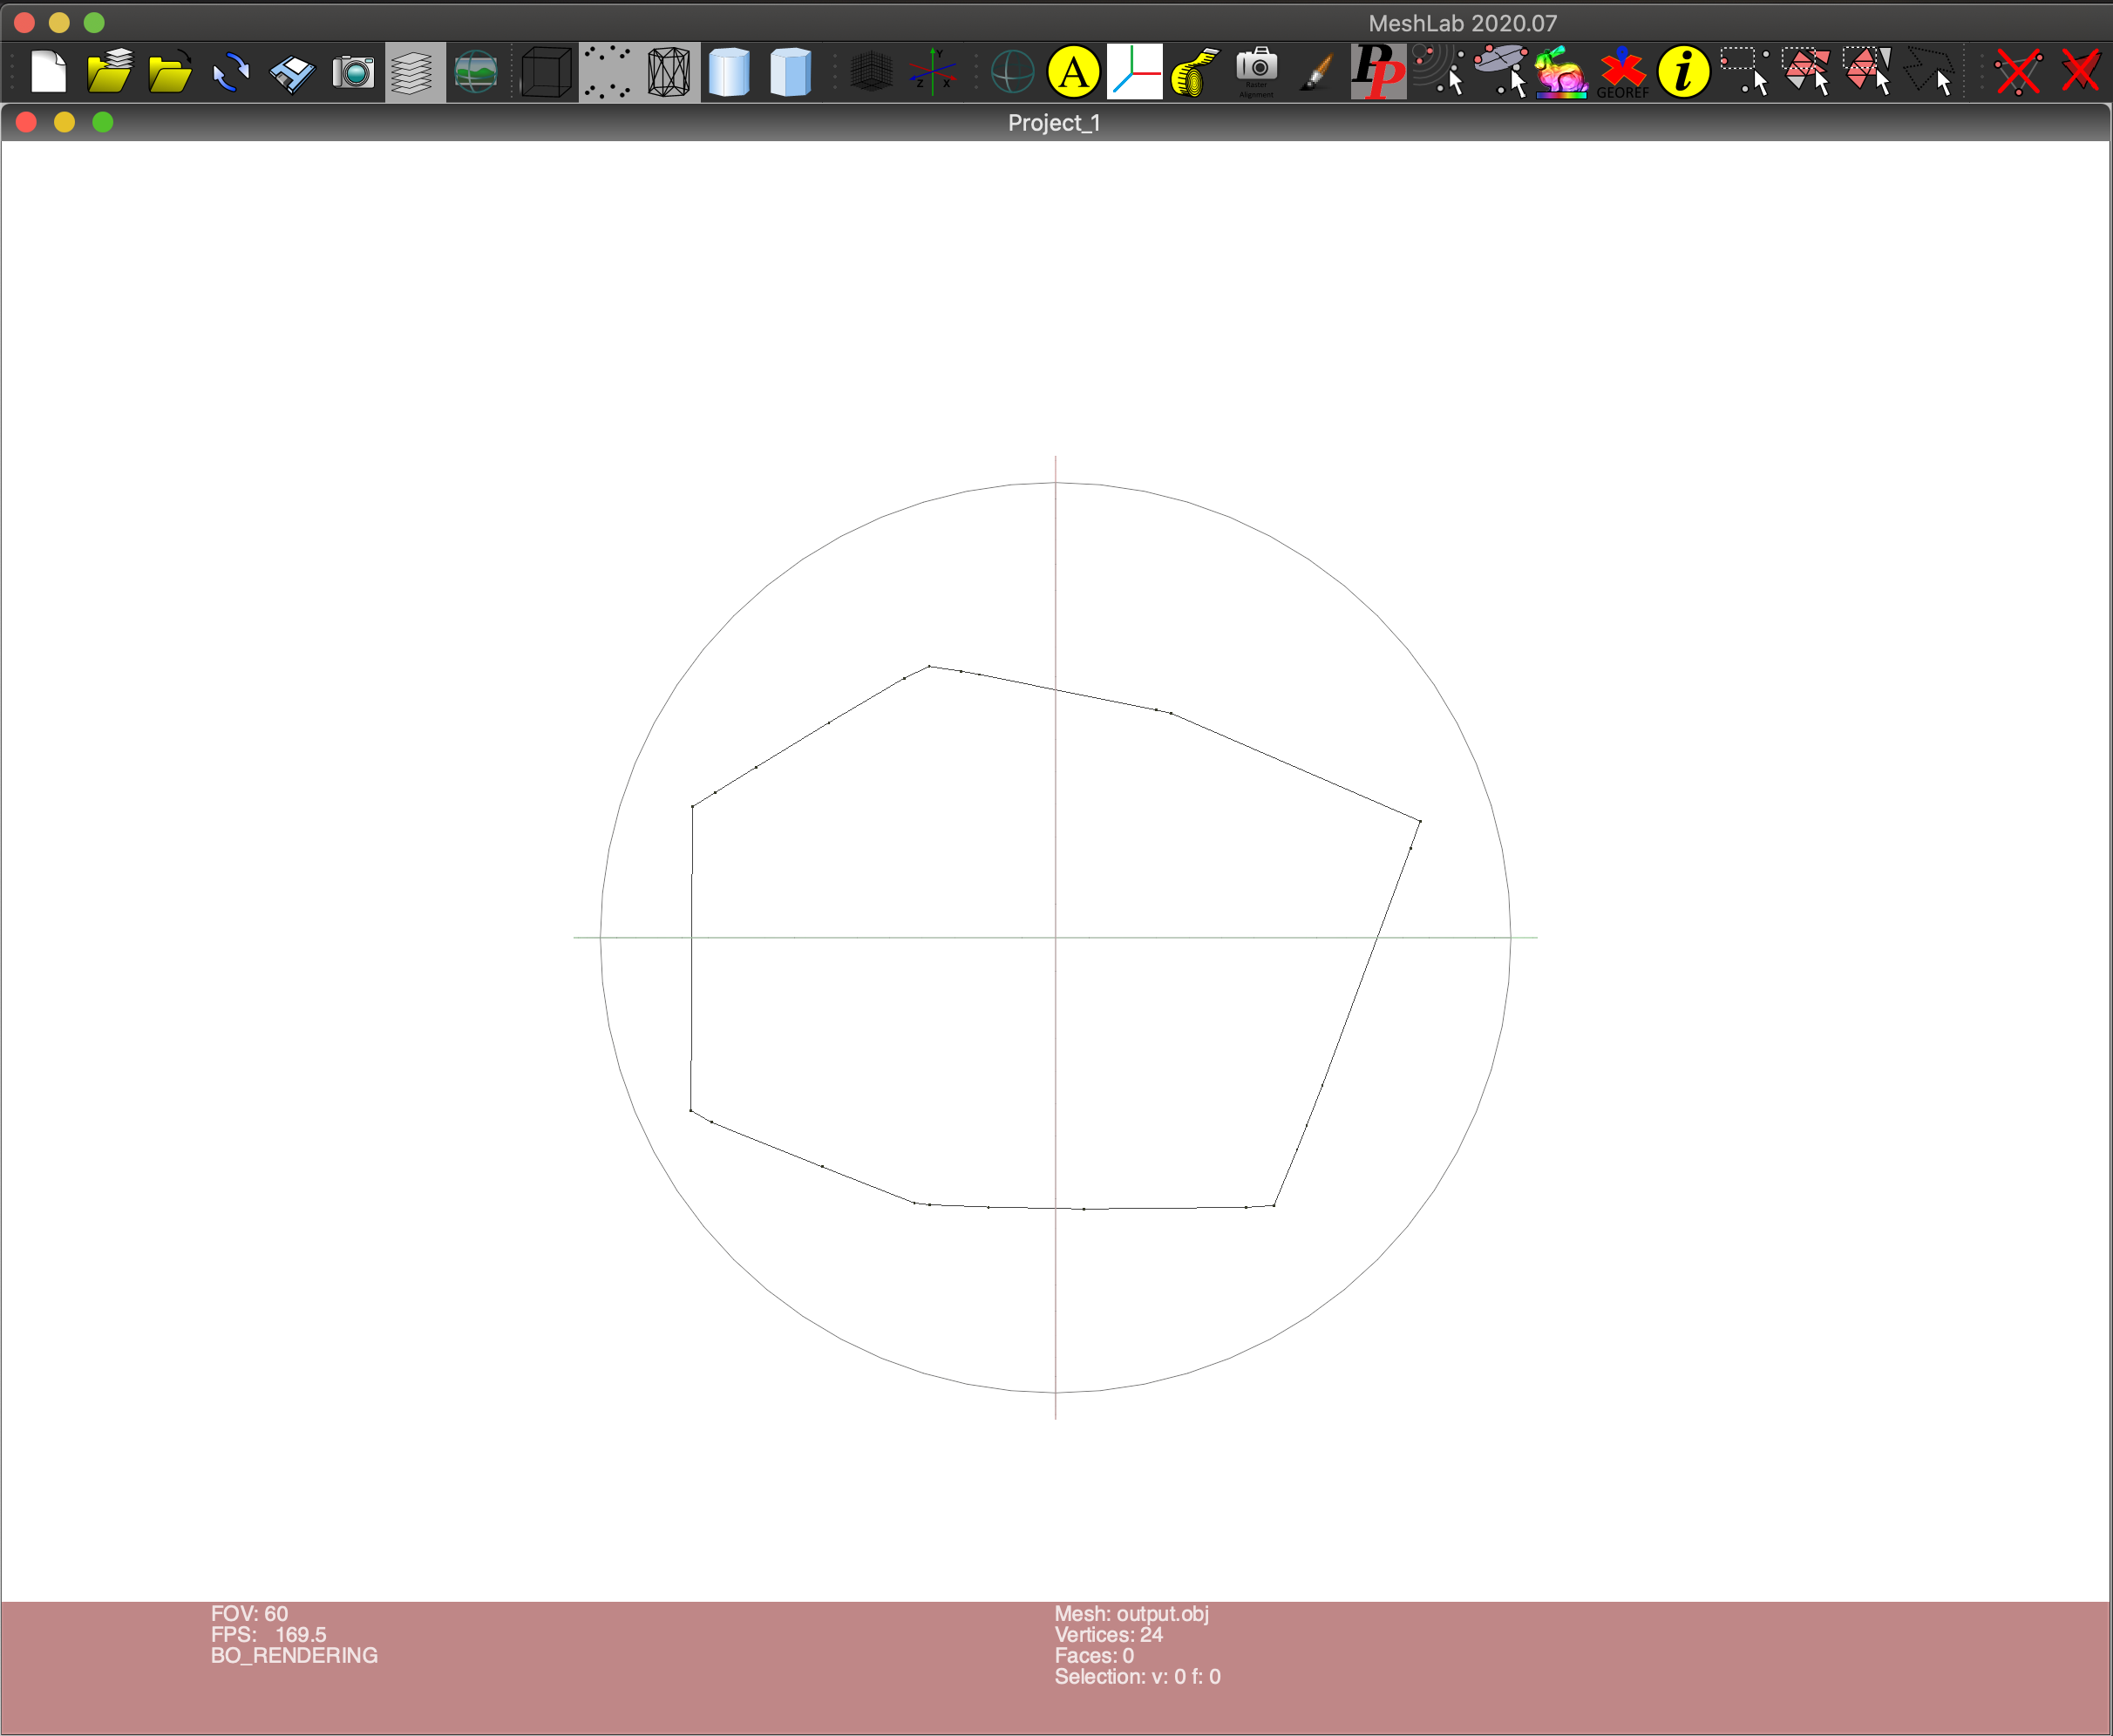Toggle the bounding box render mode
2113x1736 pixels.
coord(546,72)
